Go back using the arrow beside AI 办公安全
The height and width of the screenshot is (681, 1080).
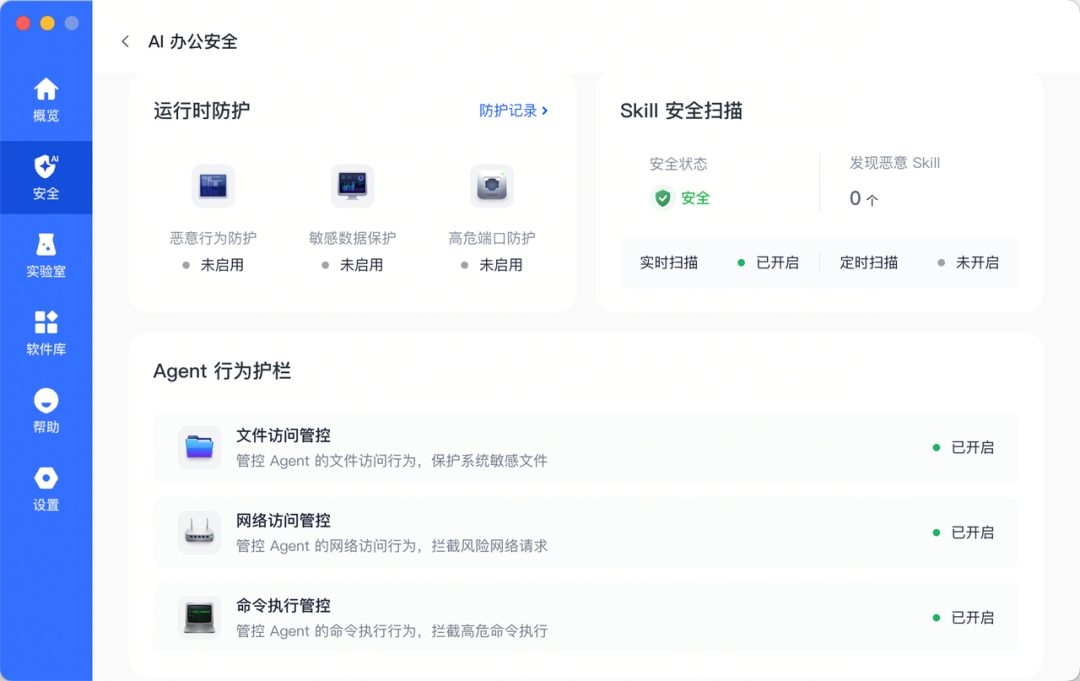pos(125,41)
